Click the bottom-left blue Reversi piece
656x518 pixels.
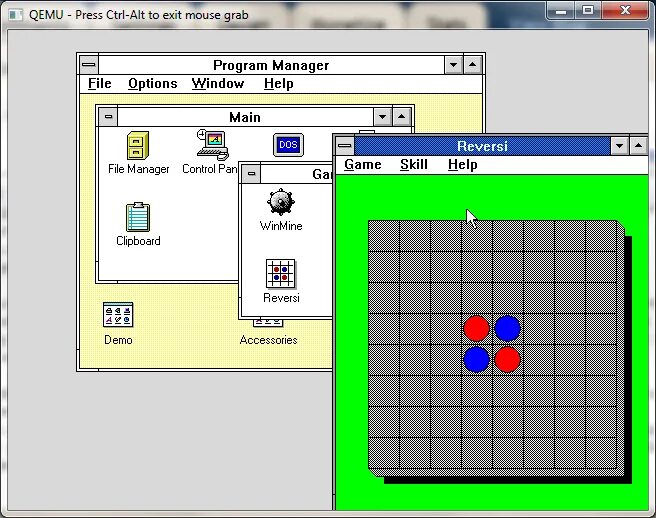tap(477, 359)
